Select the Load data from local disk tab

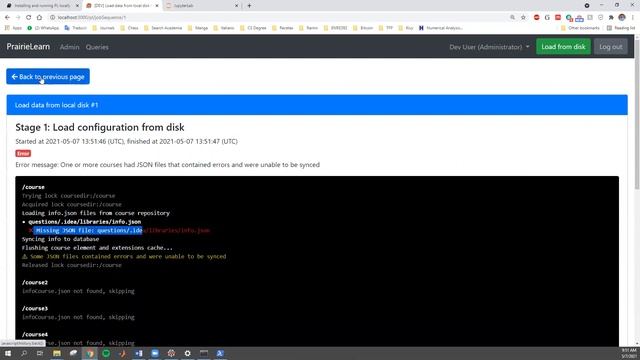(x=122, y=6)
